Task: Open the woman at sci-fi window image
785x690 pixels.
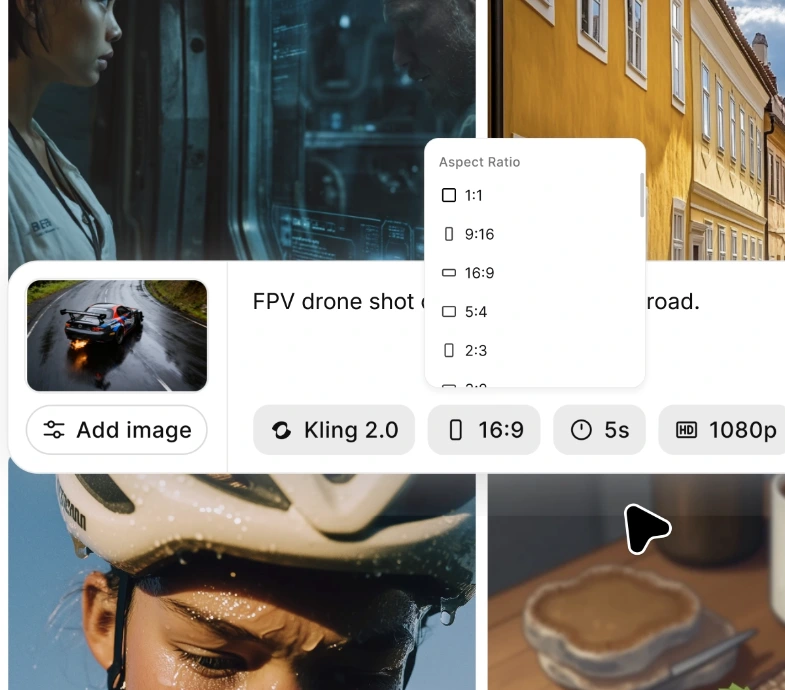Action: point(242,130)
